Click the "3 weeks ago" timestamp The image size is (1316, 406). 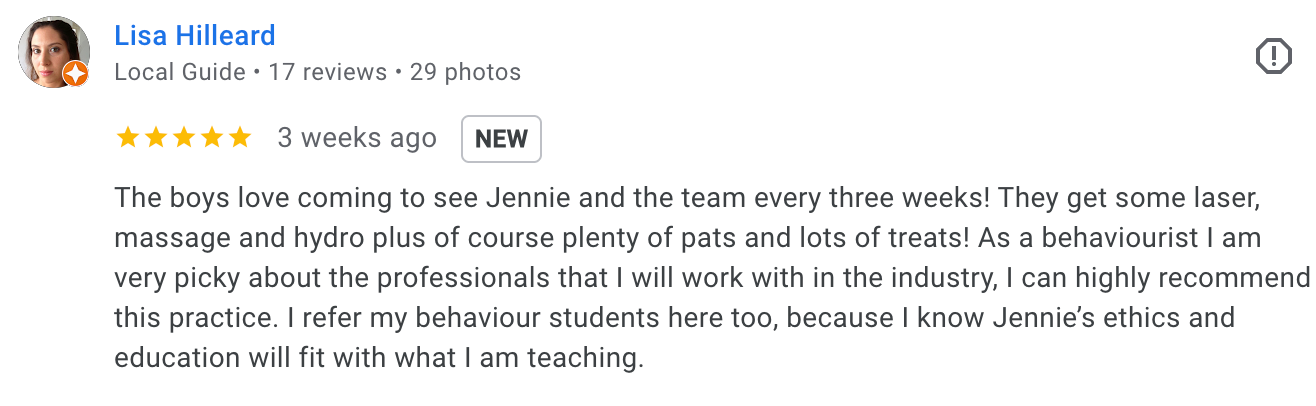(357, 138)
